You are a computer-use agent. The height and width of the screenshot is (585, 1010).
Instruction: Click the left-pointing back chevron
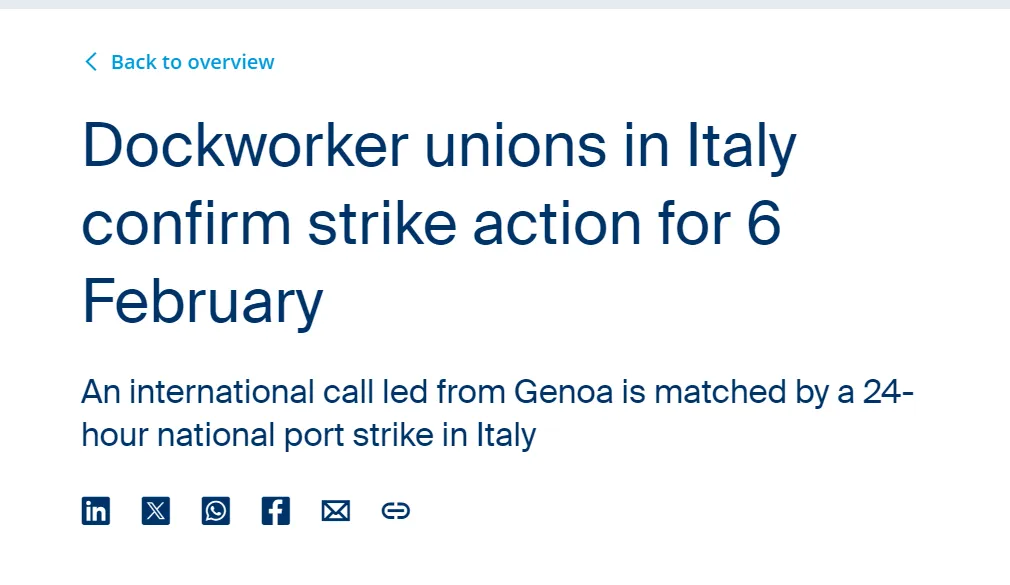point(90,61)
